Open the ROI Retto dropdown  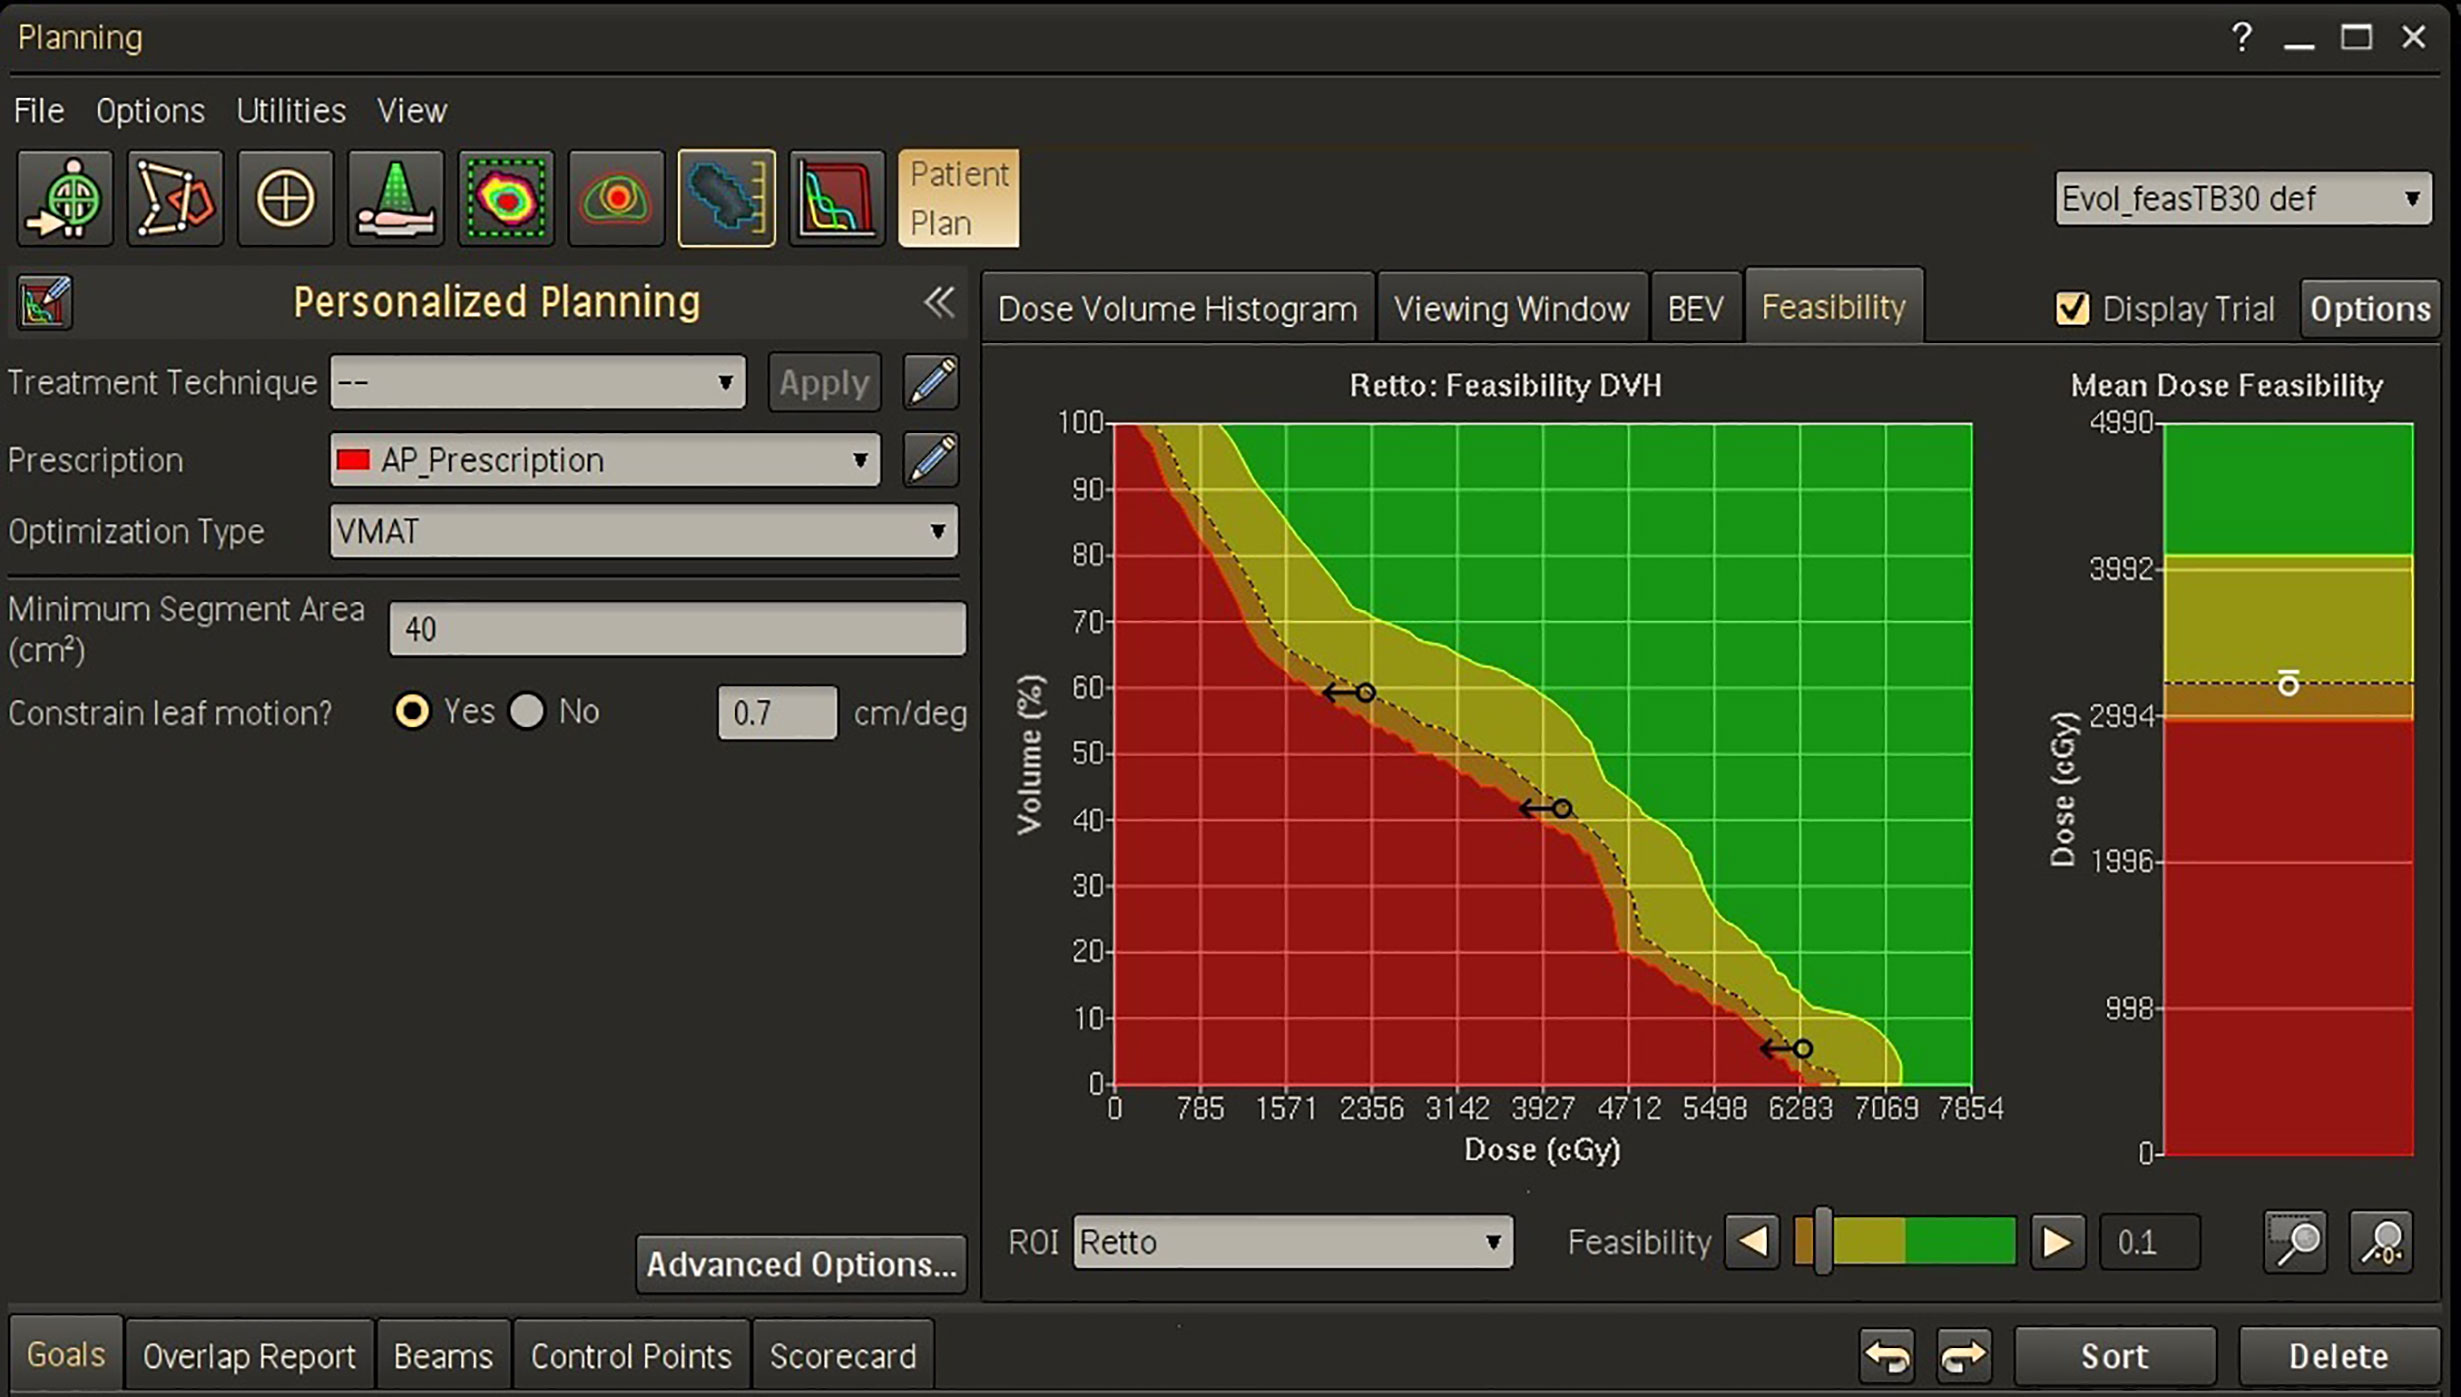(1293, 1242)
